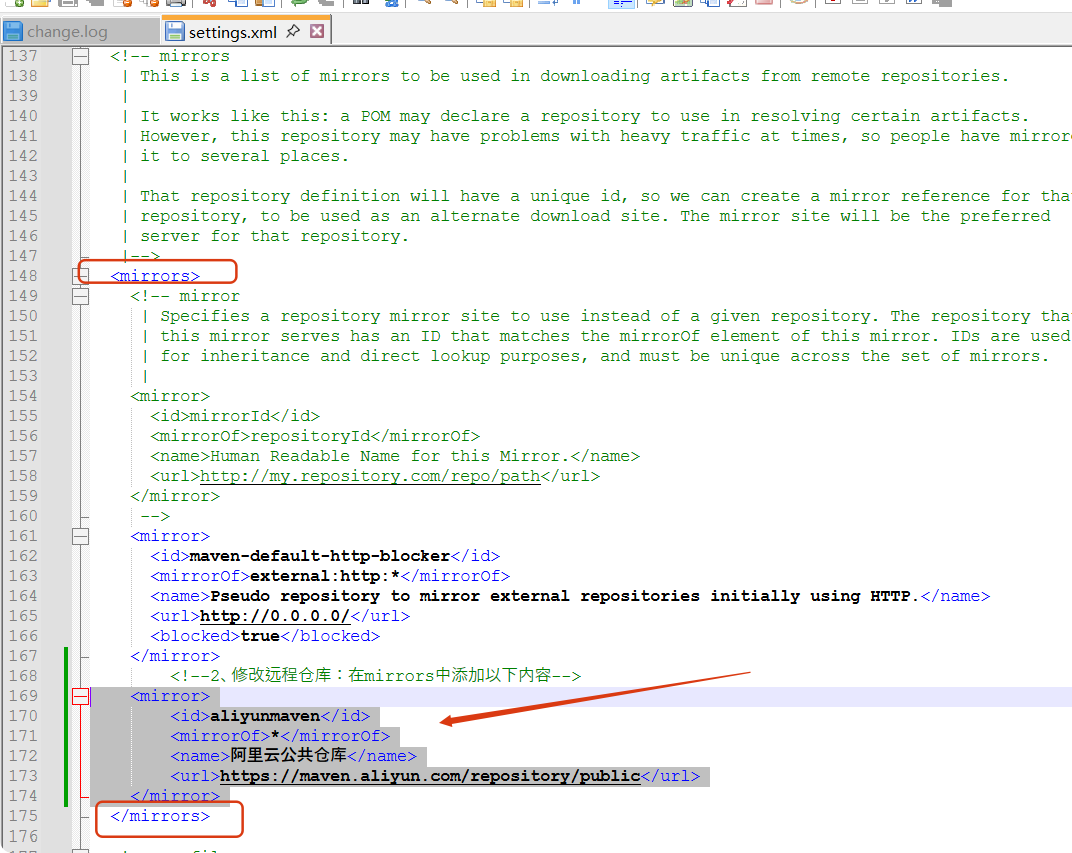The image size is (1072, 853).
Task: Click the <id>mirrorId</id> line
Action: tap(235, 416)
